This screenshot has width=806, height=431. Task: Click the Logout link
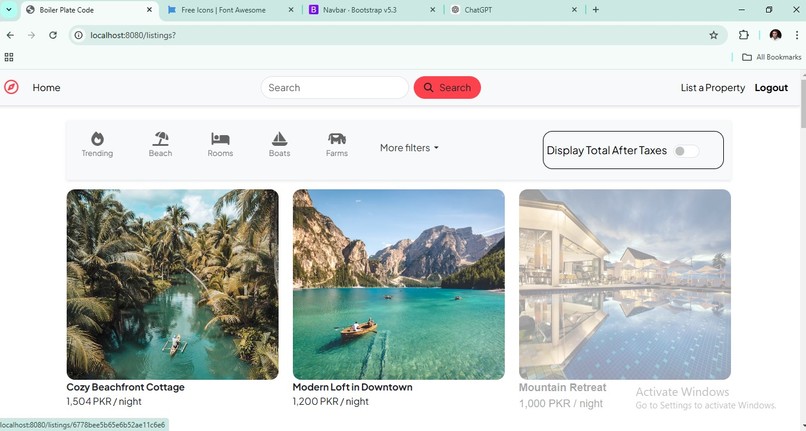tap(771, 88)
